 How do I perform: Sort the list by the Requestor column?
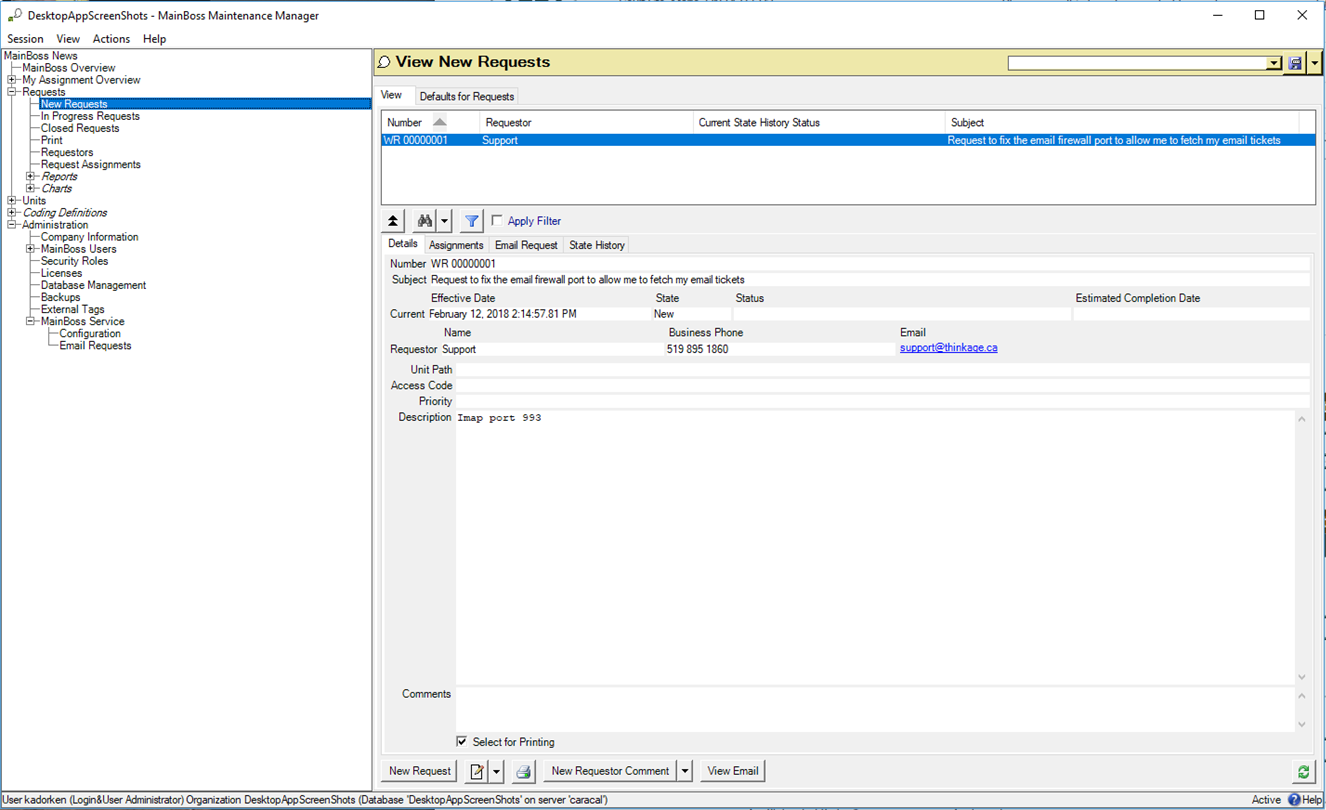(x=587, y=123)
